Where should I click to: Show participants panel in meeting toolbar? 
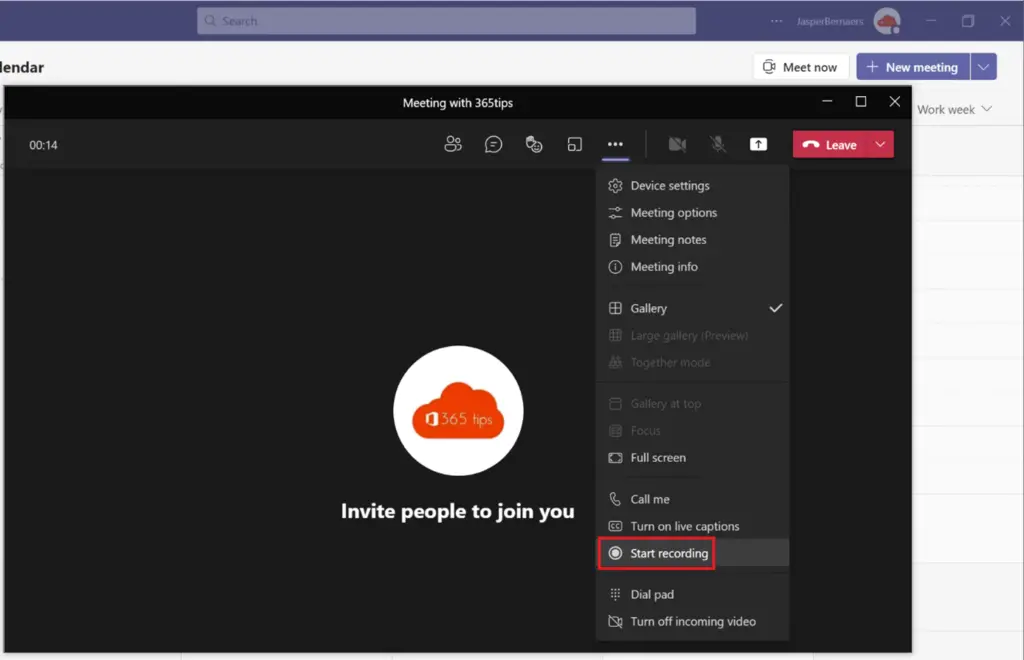coord(453,144)
